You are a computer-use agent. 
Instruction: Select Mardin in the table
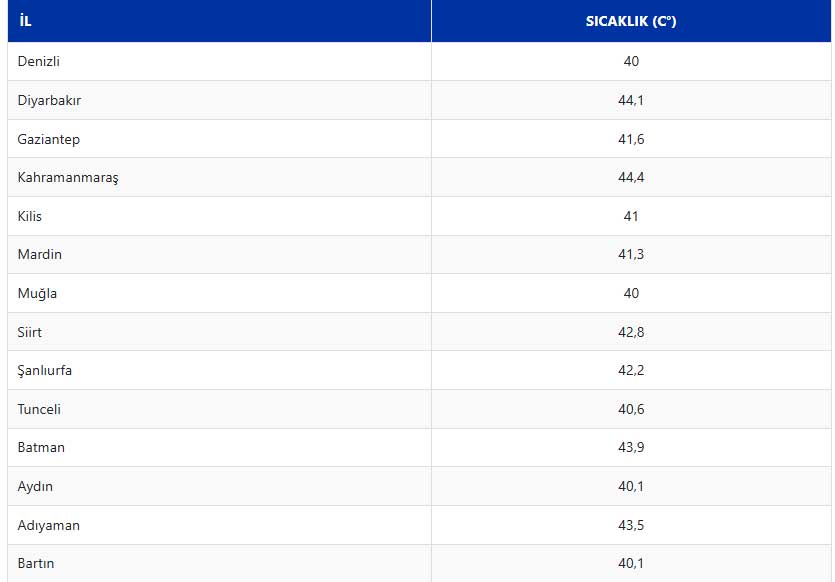[39, 255]
